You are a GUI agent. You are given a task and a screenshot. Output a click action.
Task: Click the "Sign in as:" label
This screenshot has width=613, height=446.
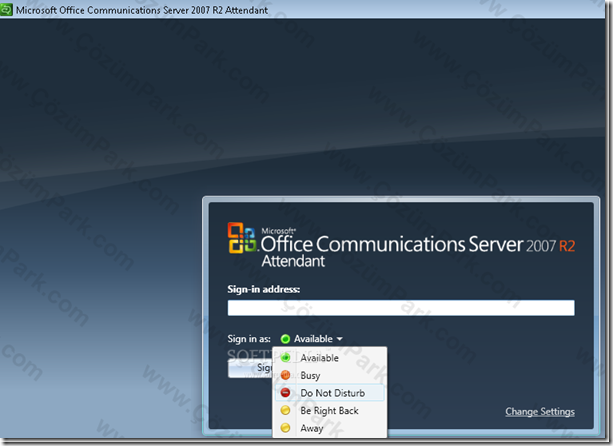point(249,339)
